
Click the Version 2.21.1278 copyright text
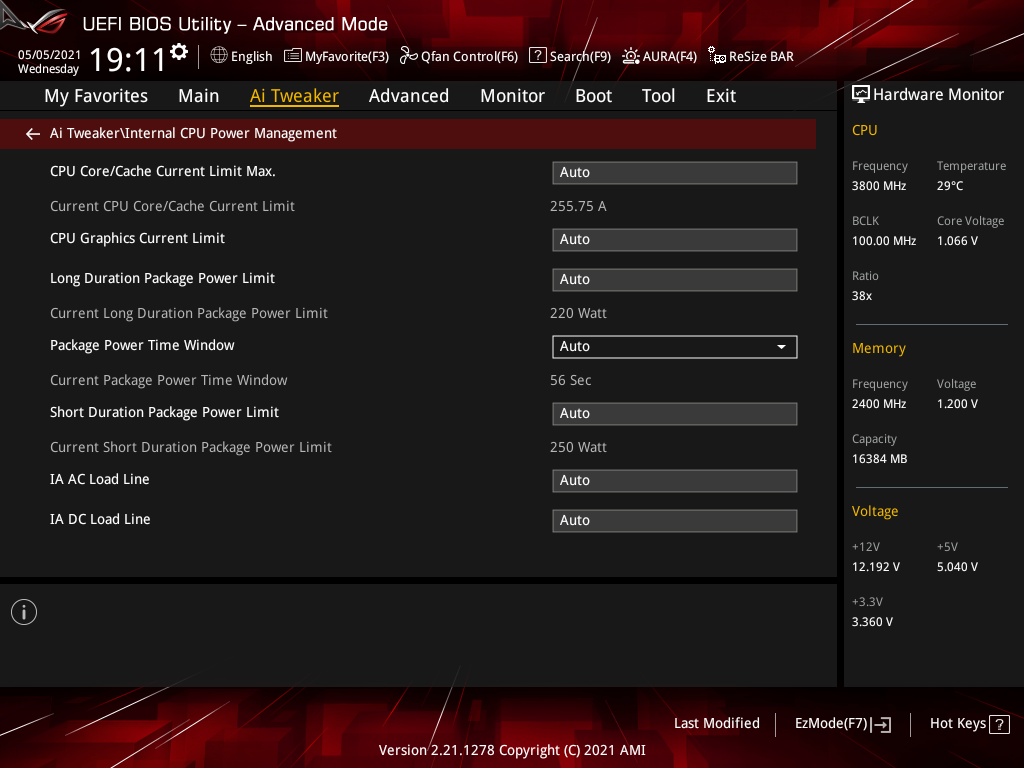[512, 750]
